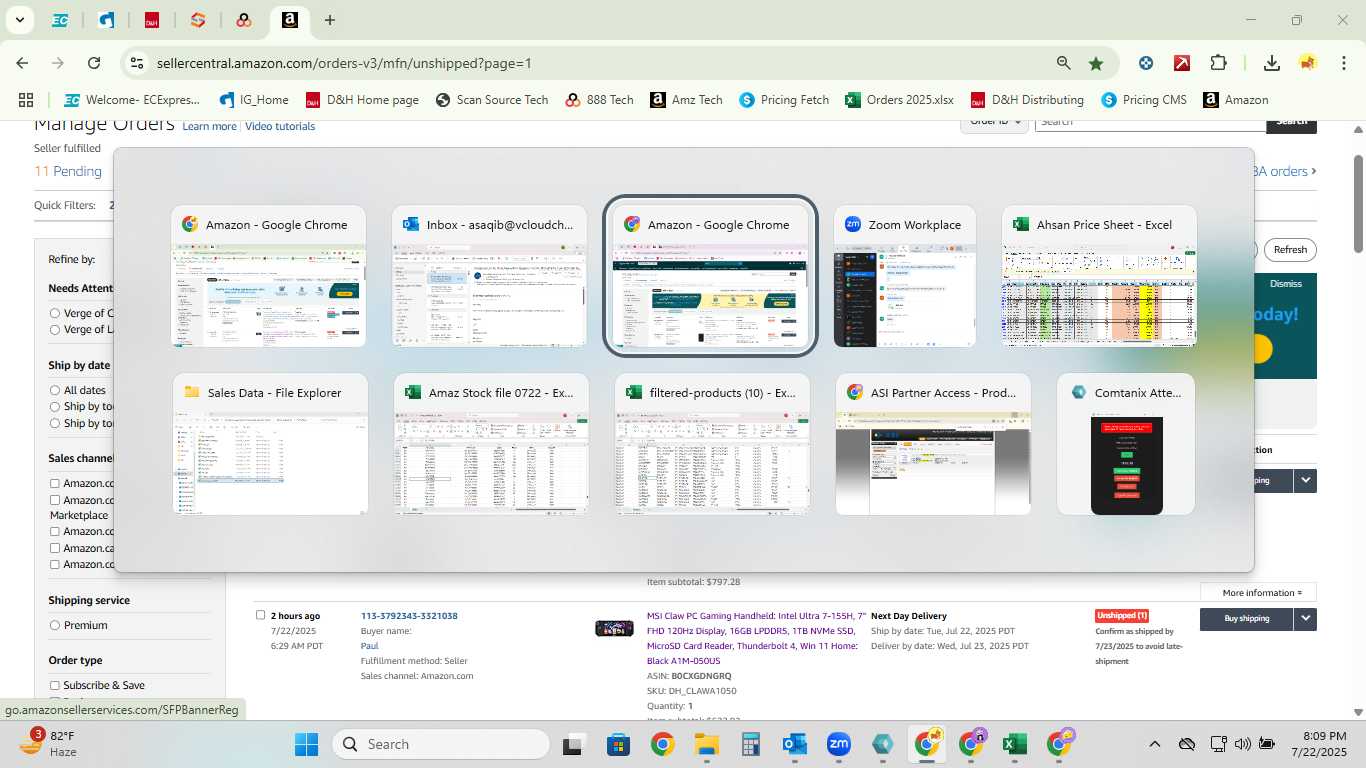Open the Pricing Fetch bookmark
The width and height of the screenshot is (1366, 768).
tap(784, 100)
